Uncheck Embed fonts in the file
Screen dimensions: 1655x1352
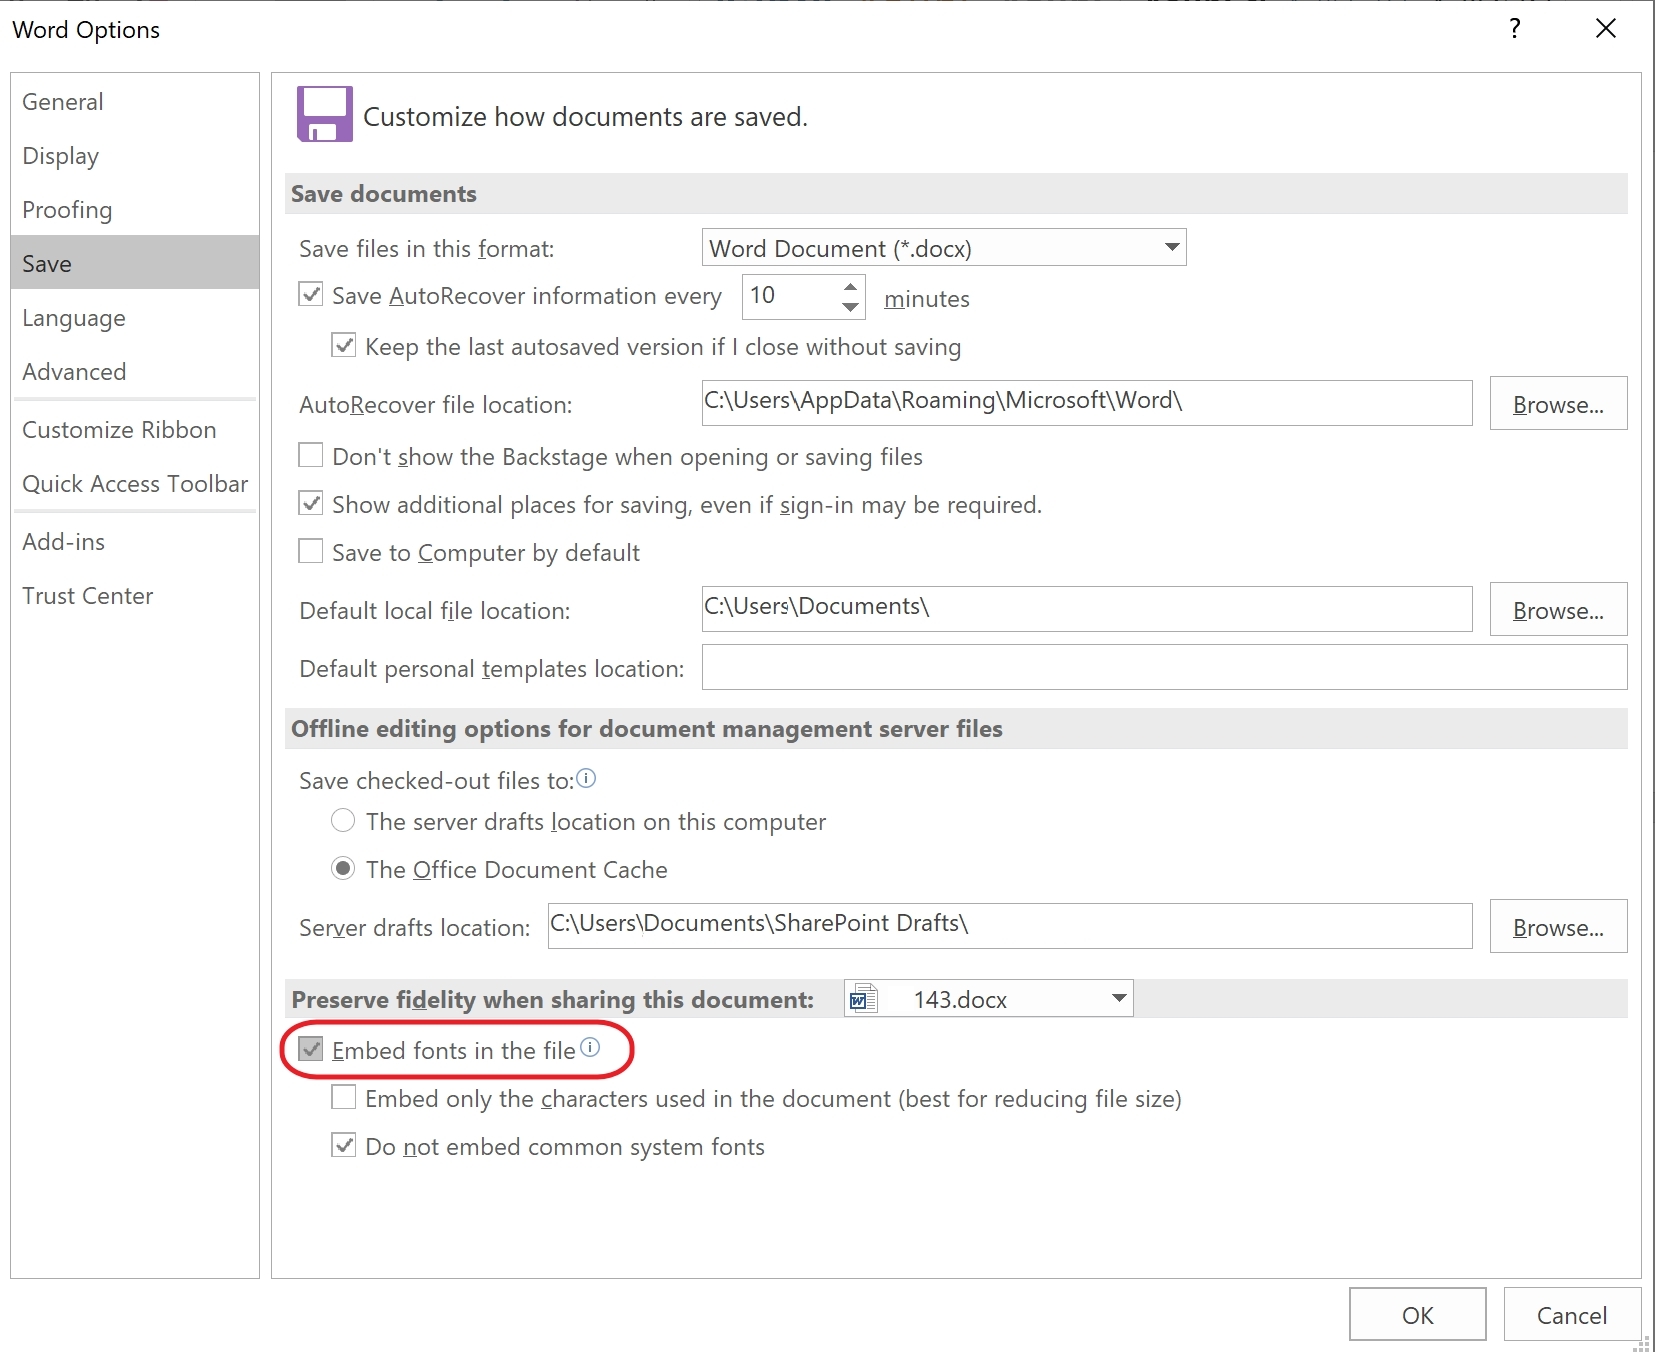point(311,1049)
